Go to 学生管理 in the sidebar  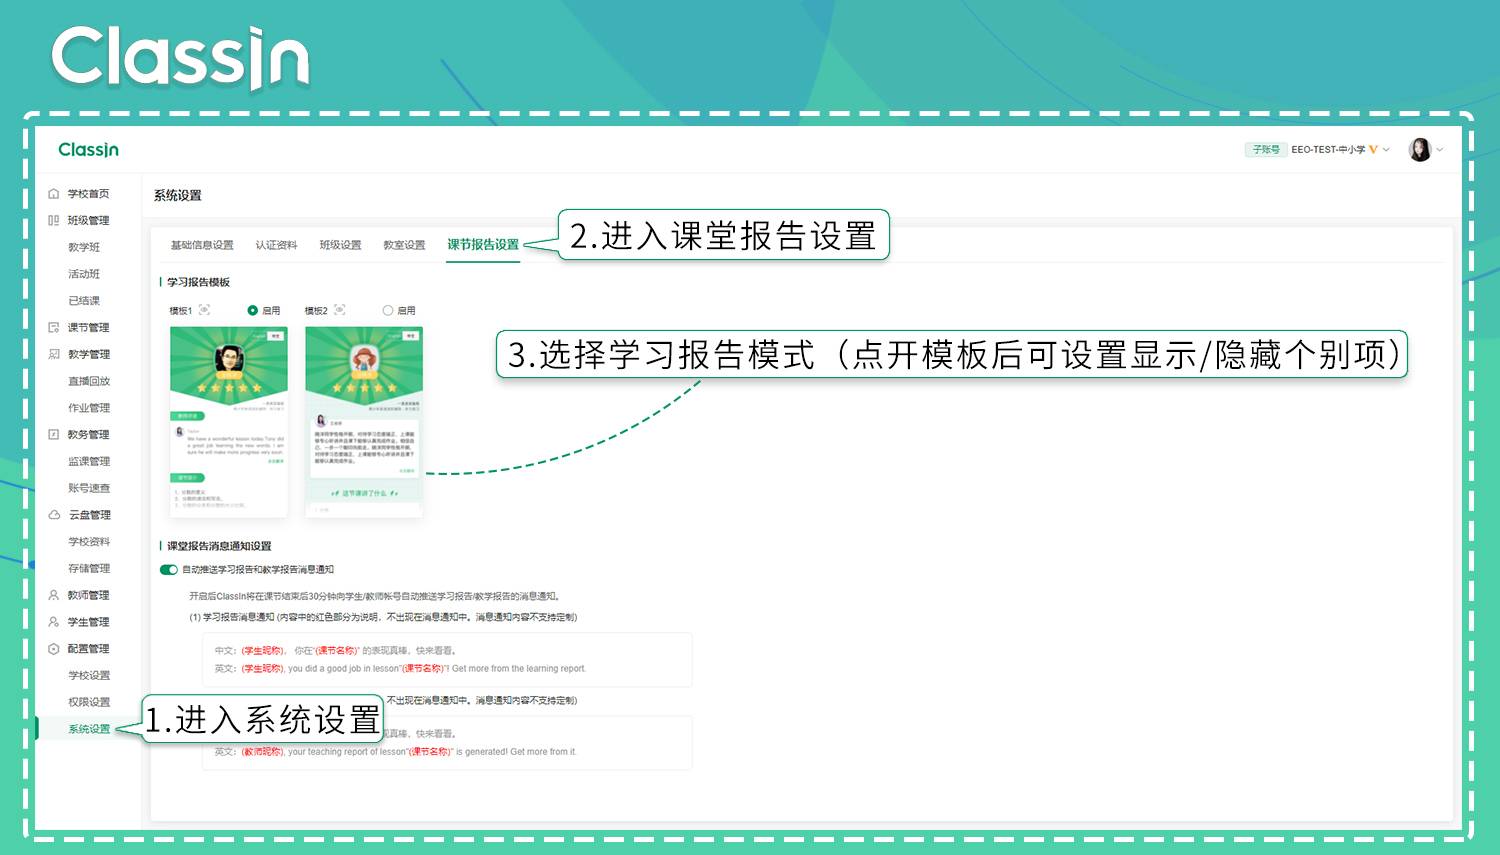tap(88, 622)
